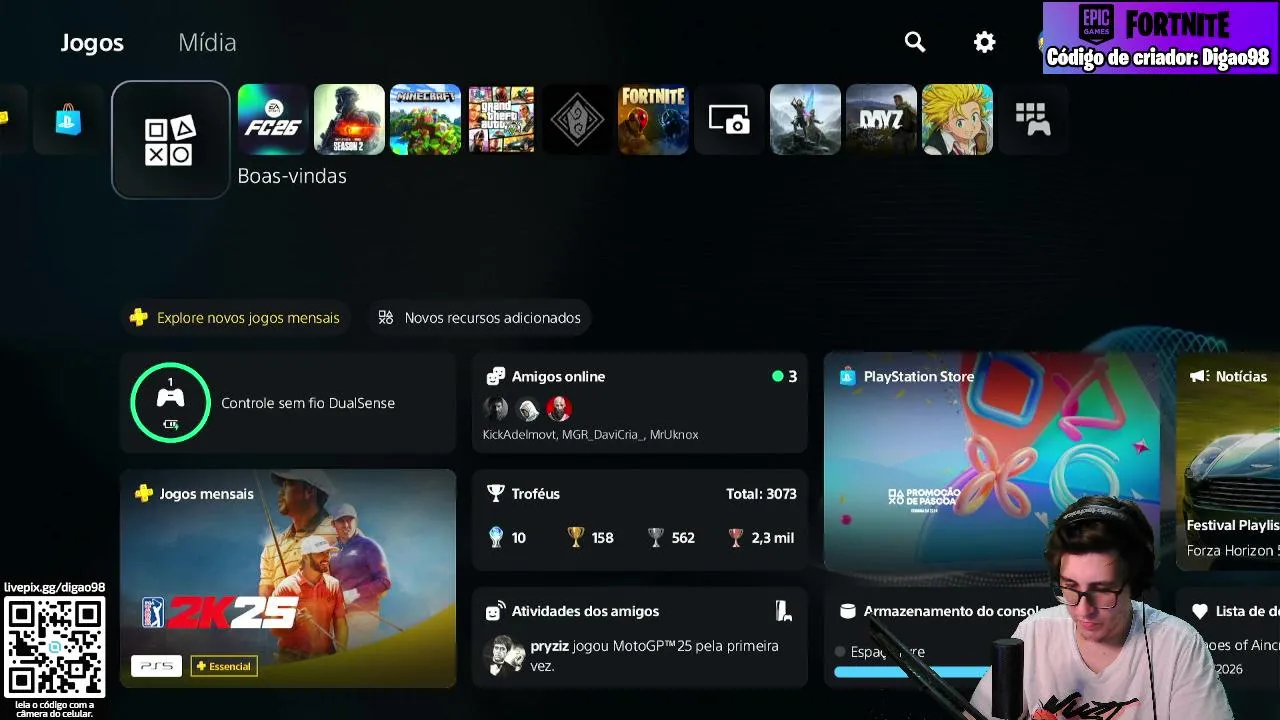Launch EA FC26 game tile

pyautogui.click(x=273, y=120)
